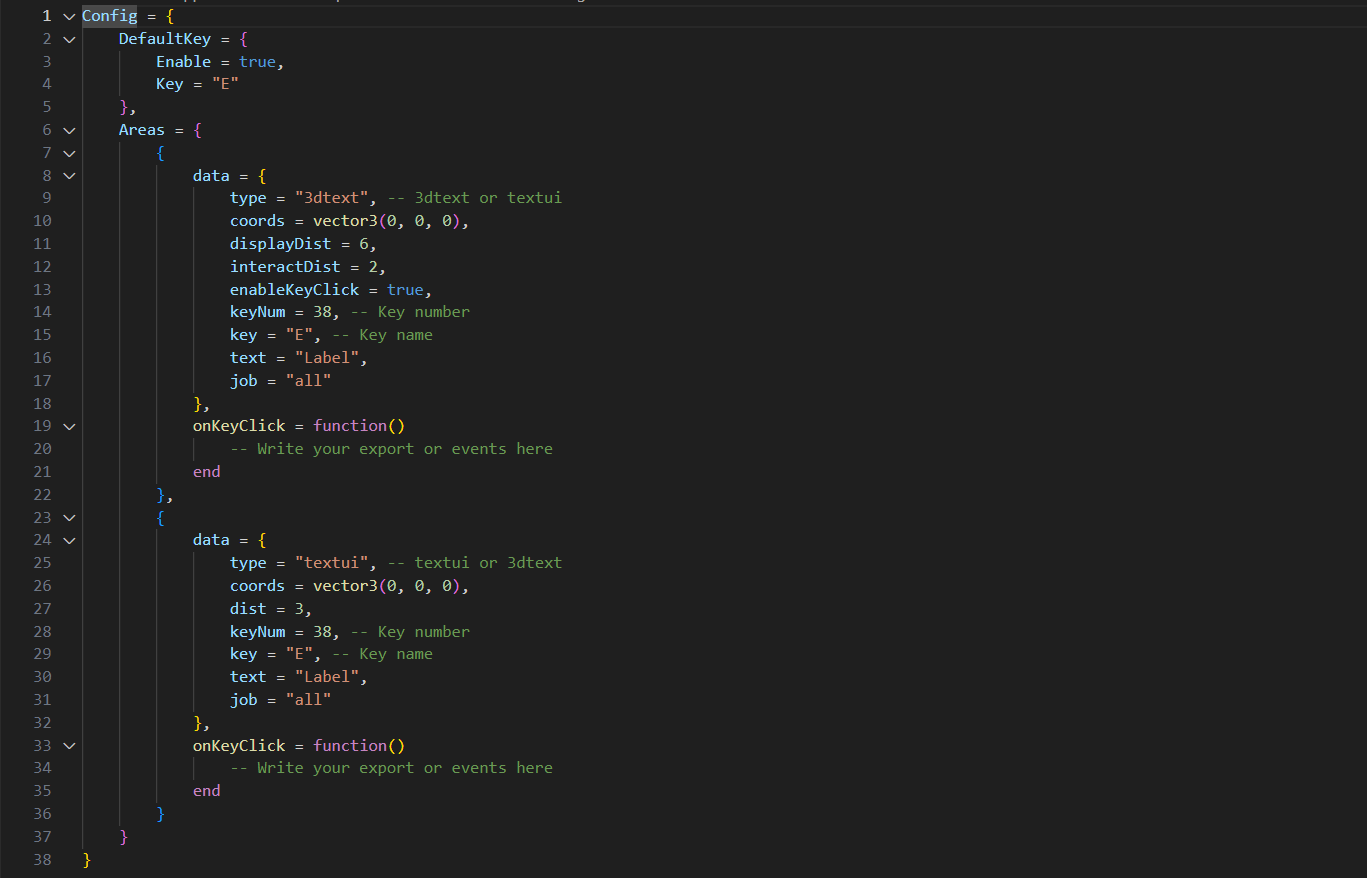Collapse the Config block on line 1

[x=68, y=16]
